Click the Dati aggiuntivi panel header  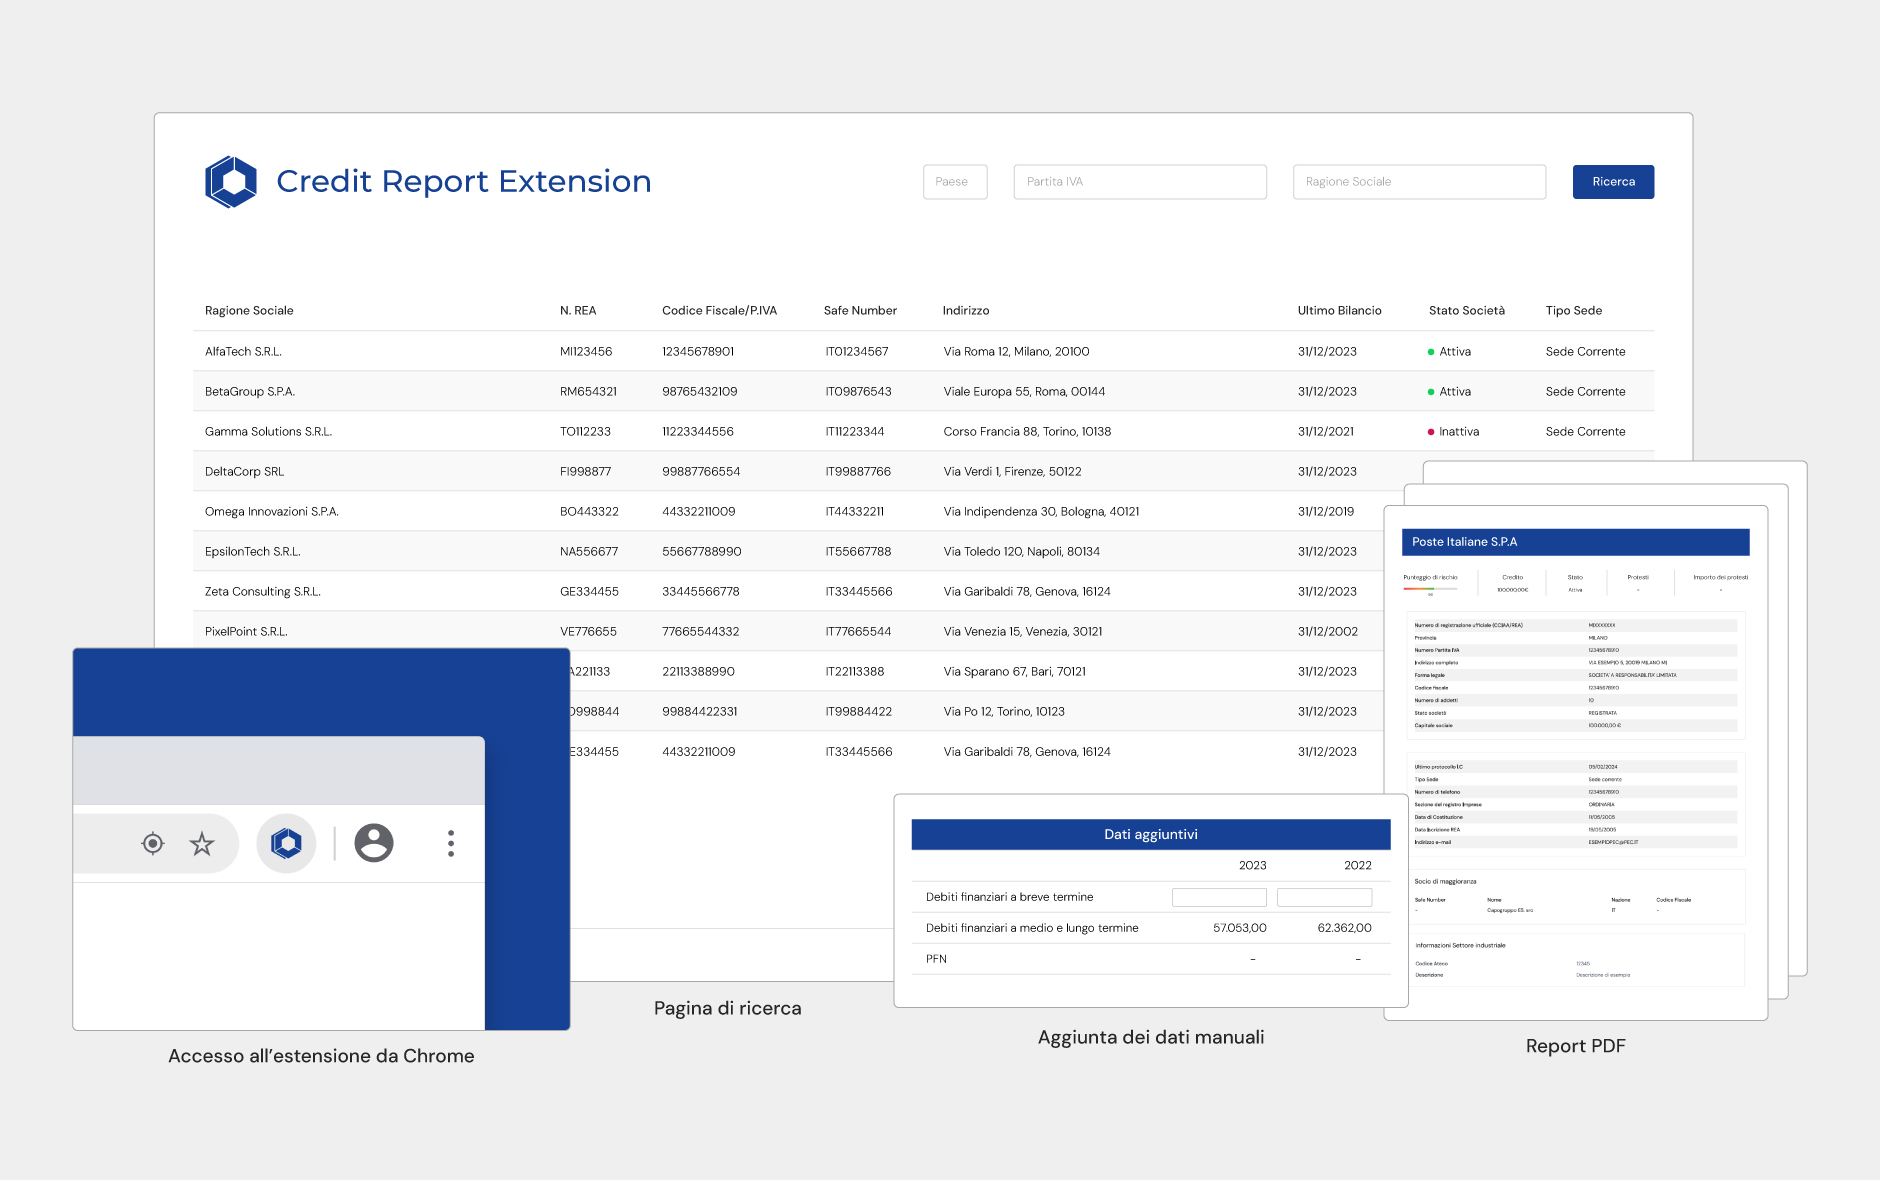click(x=1150, y=835)
